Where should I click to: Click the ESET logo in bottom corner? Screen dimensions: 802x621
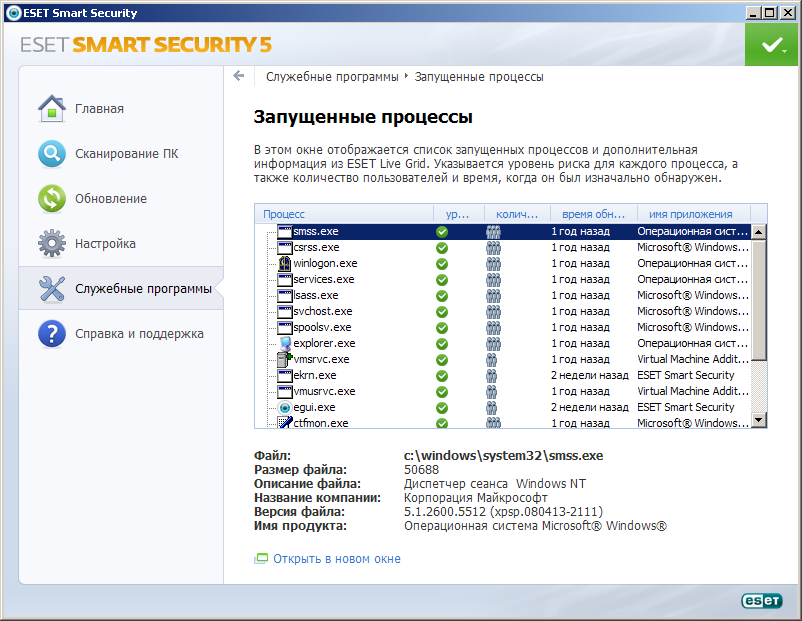coord(762,601)
